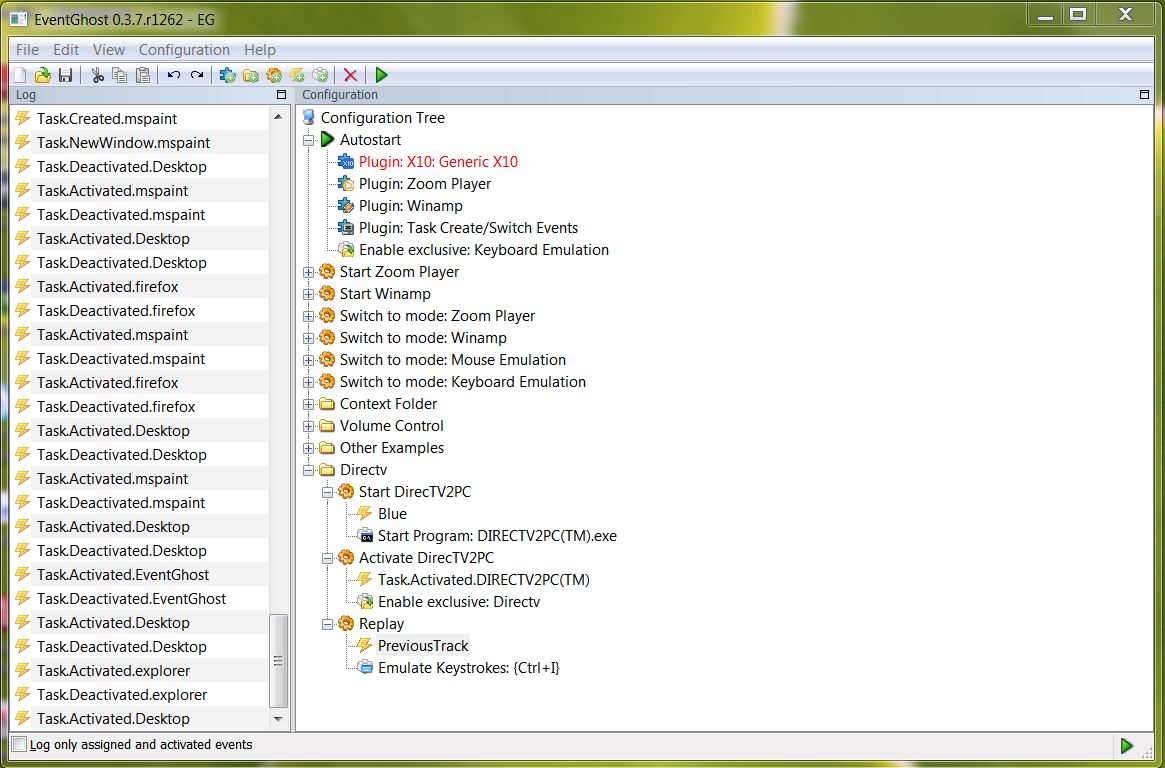The image size is (1165, 768).
Task: Collapse the Autostart tree node
Action: 308,140
